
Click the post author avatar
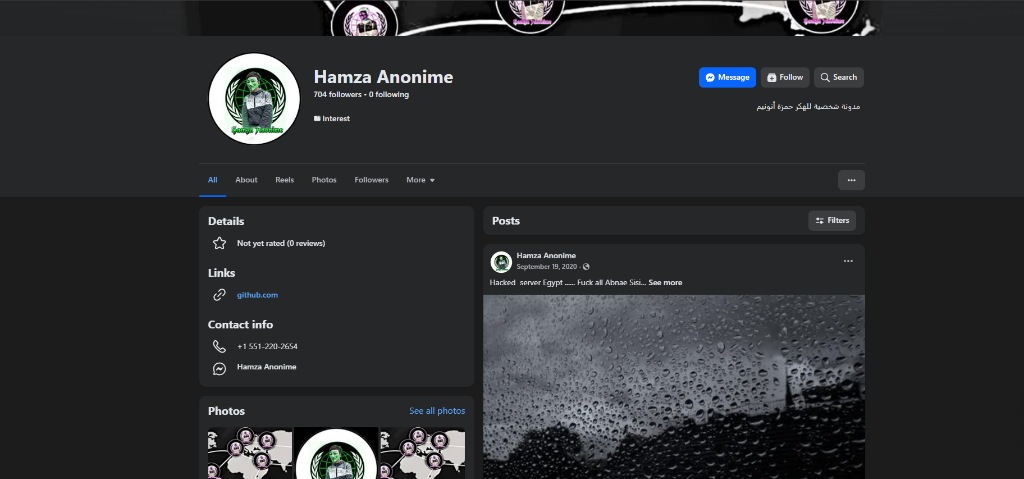click(501, 261)
